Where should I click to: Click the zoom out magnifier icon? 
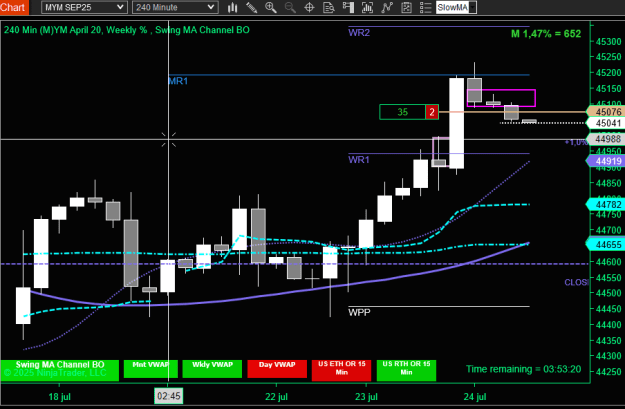(x=290, y=7)
